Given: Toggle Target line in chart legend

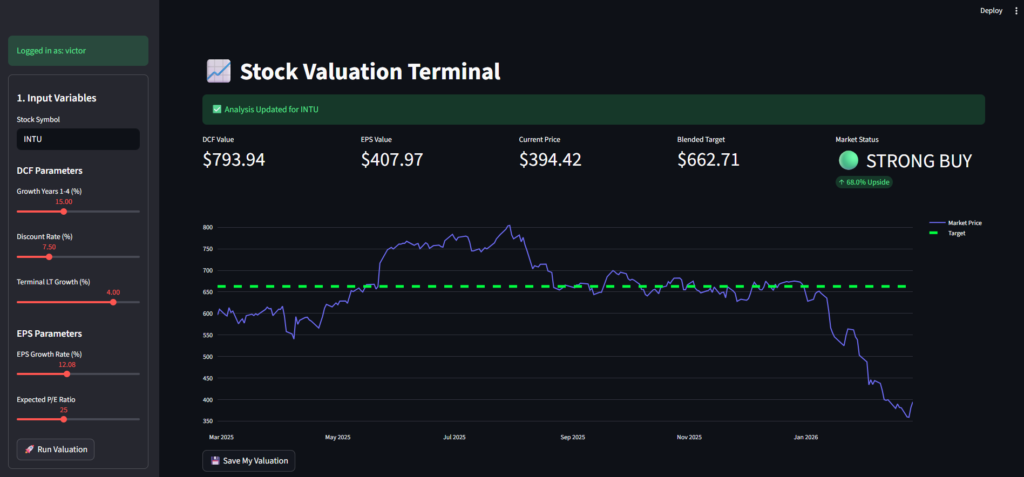Looking at the screenshot, I should coord(956,233).
